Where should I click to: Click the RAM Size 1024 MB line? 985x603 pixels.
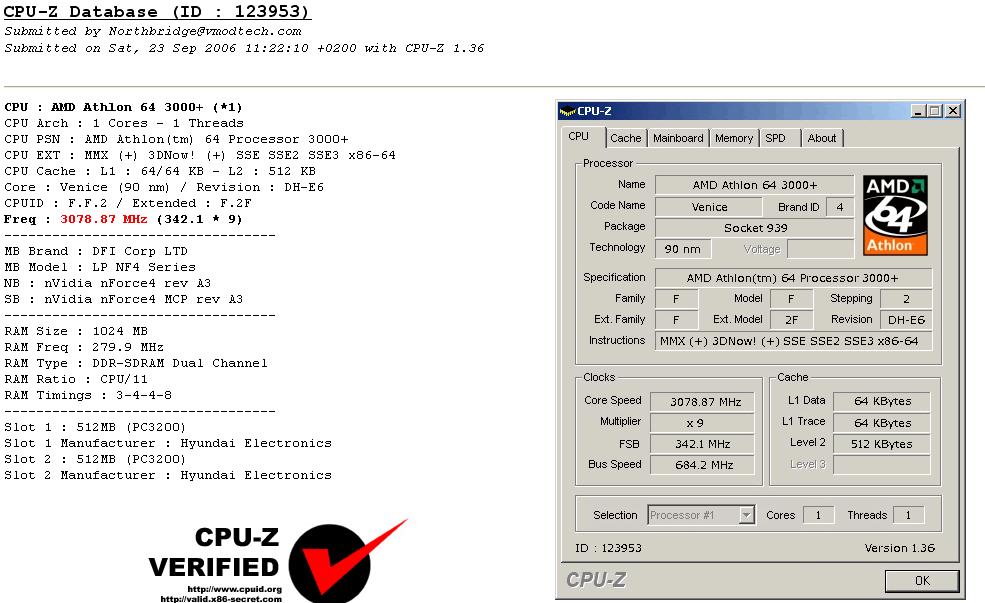[x=75, y=331]
